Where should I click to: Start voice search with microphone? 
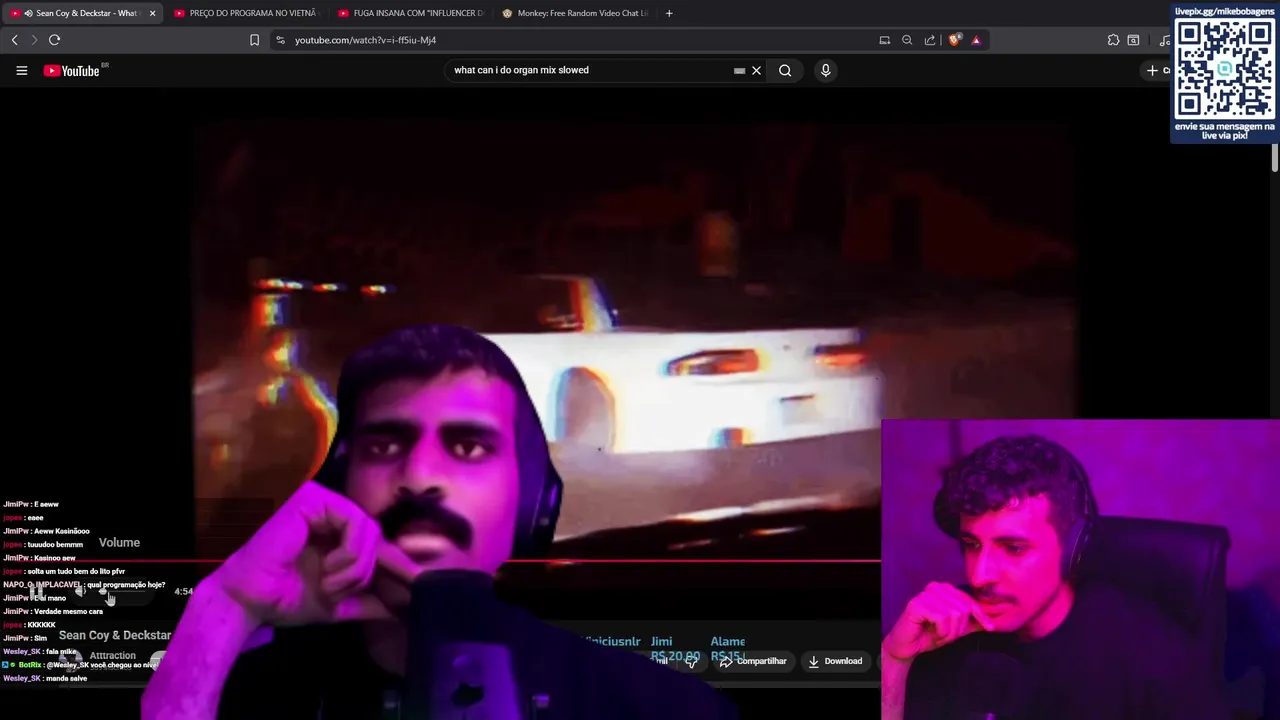pyautogui.click(x=825, y=70)
